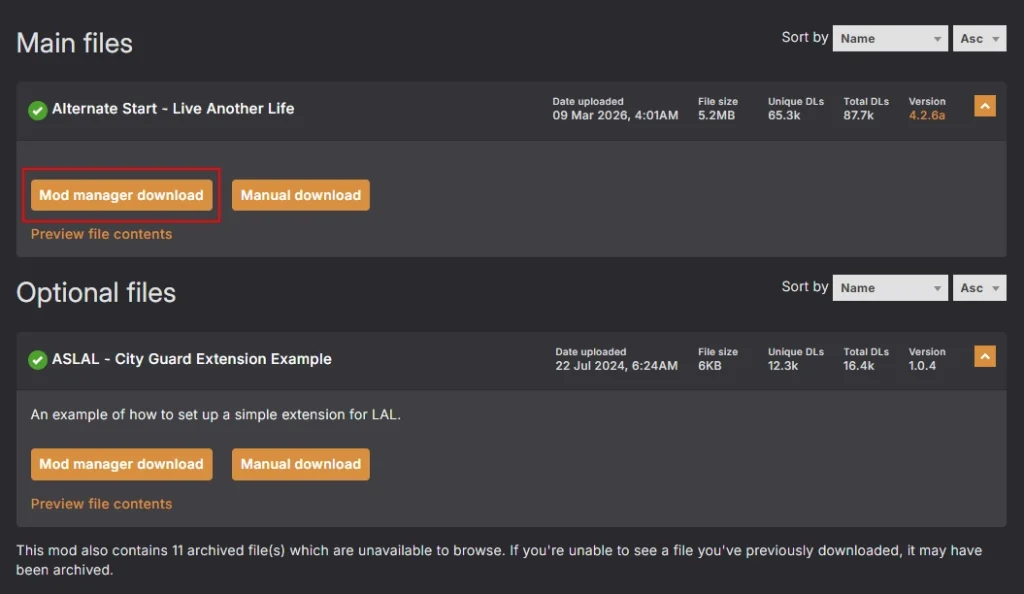The width and height of the screenshot is (1024, 594).
Task: Open the Optional files Asc order dropdown
Action: click(x=978, y=288)
